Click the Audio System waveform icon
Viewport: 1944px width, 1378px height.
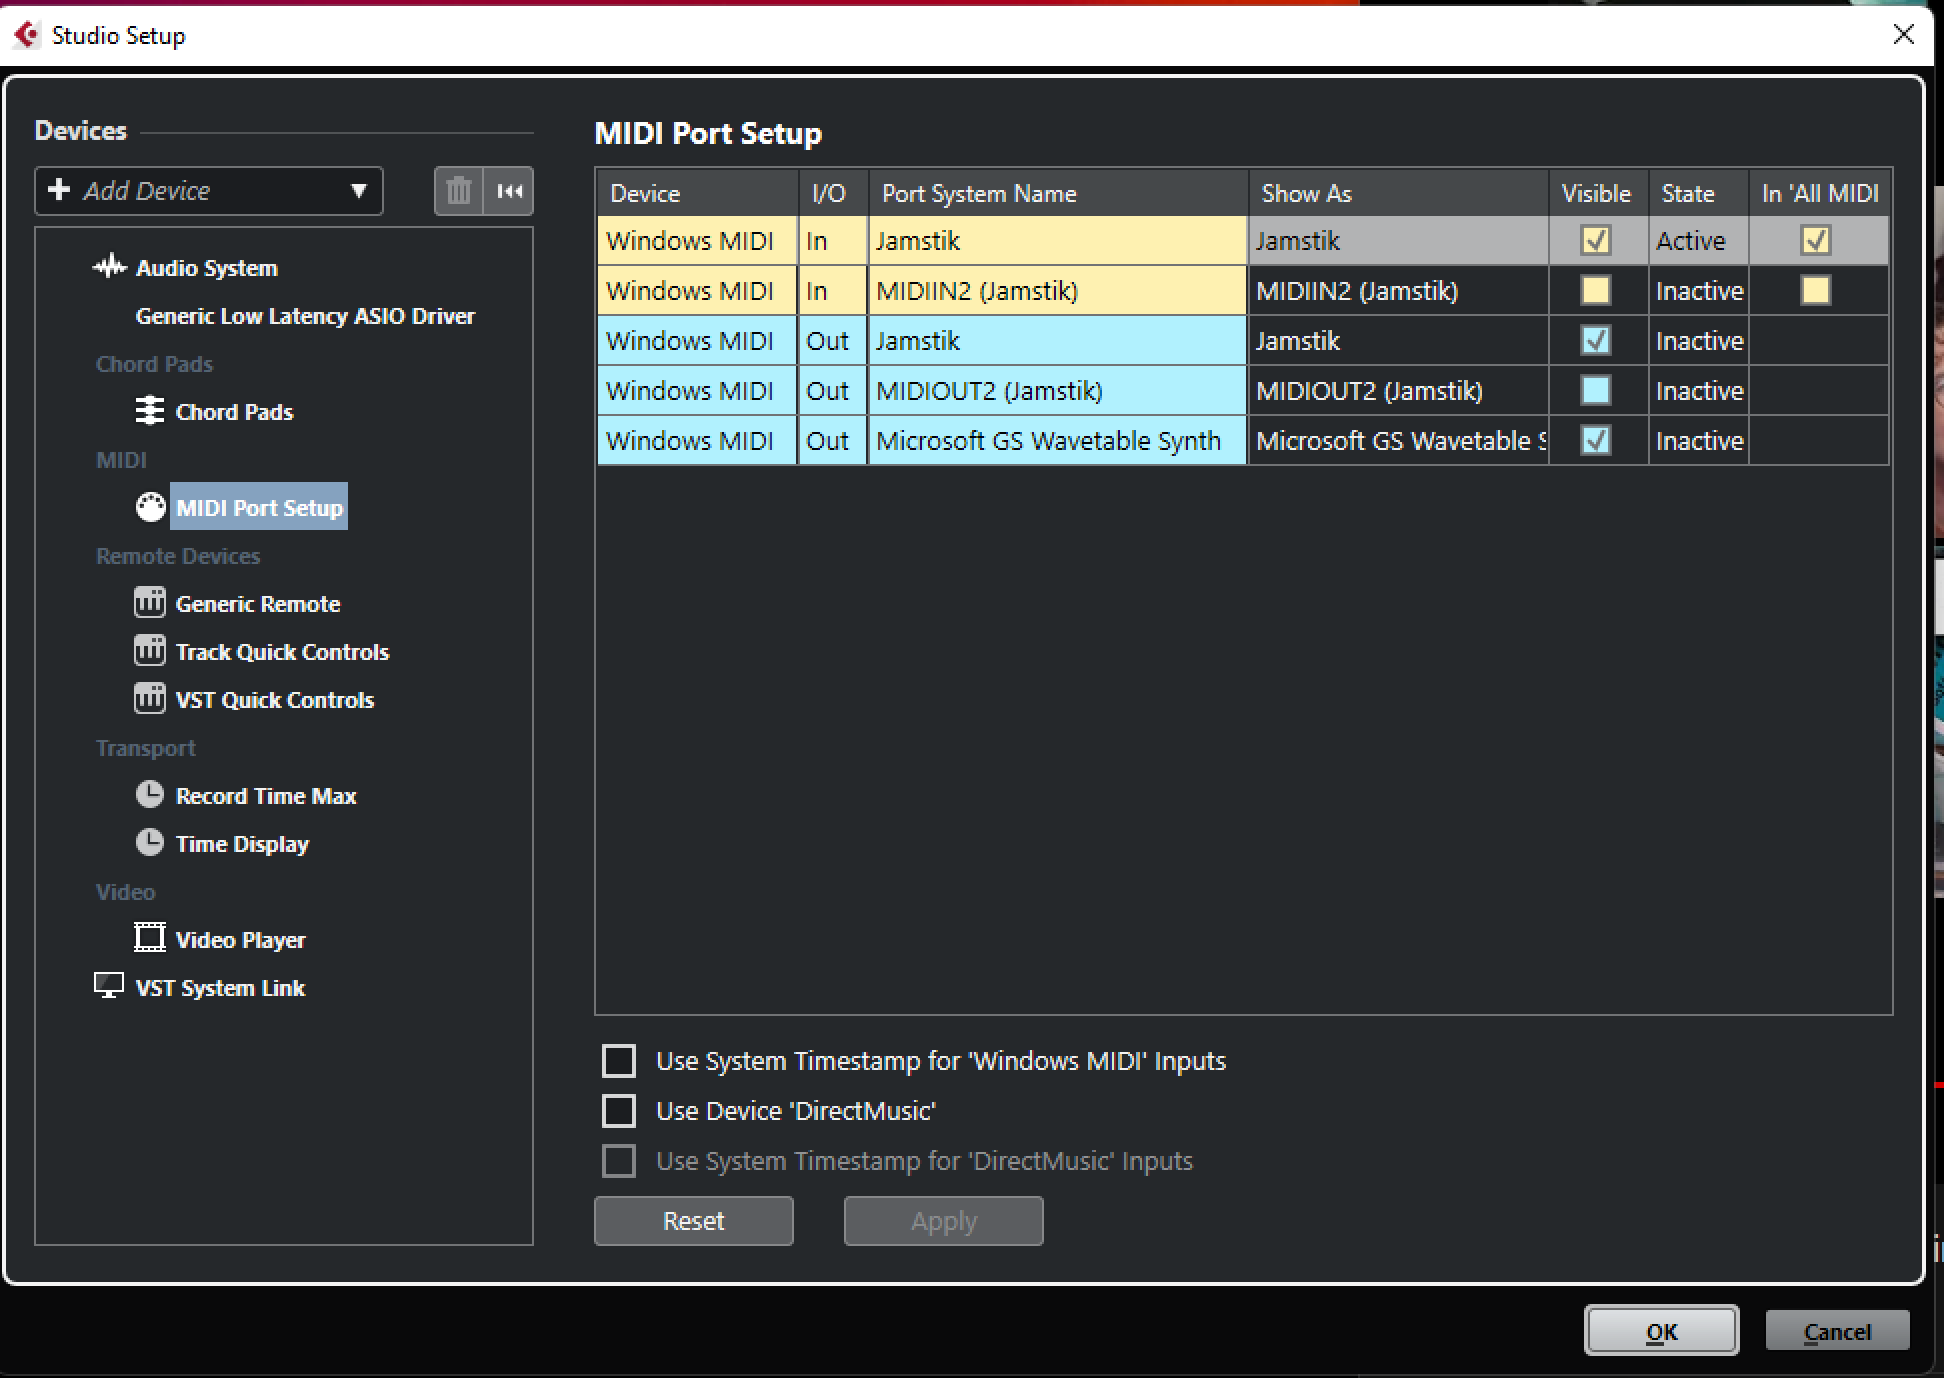click(x=109, y=267)
